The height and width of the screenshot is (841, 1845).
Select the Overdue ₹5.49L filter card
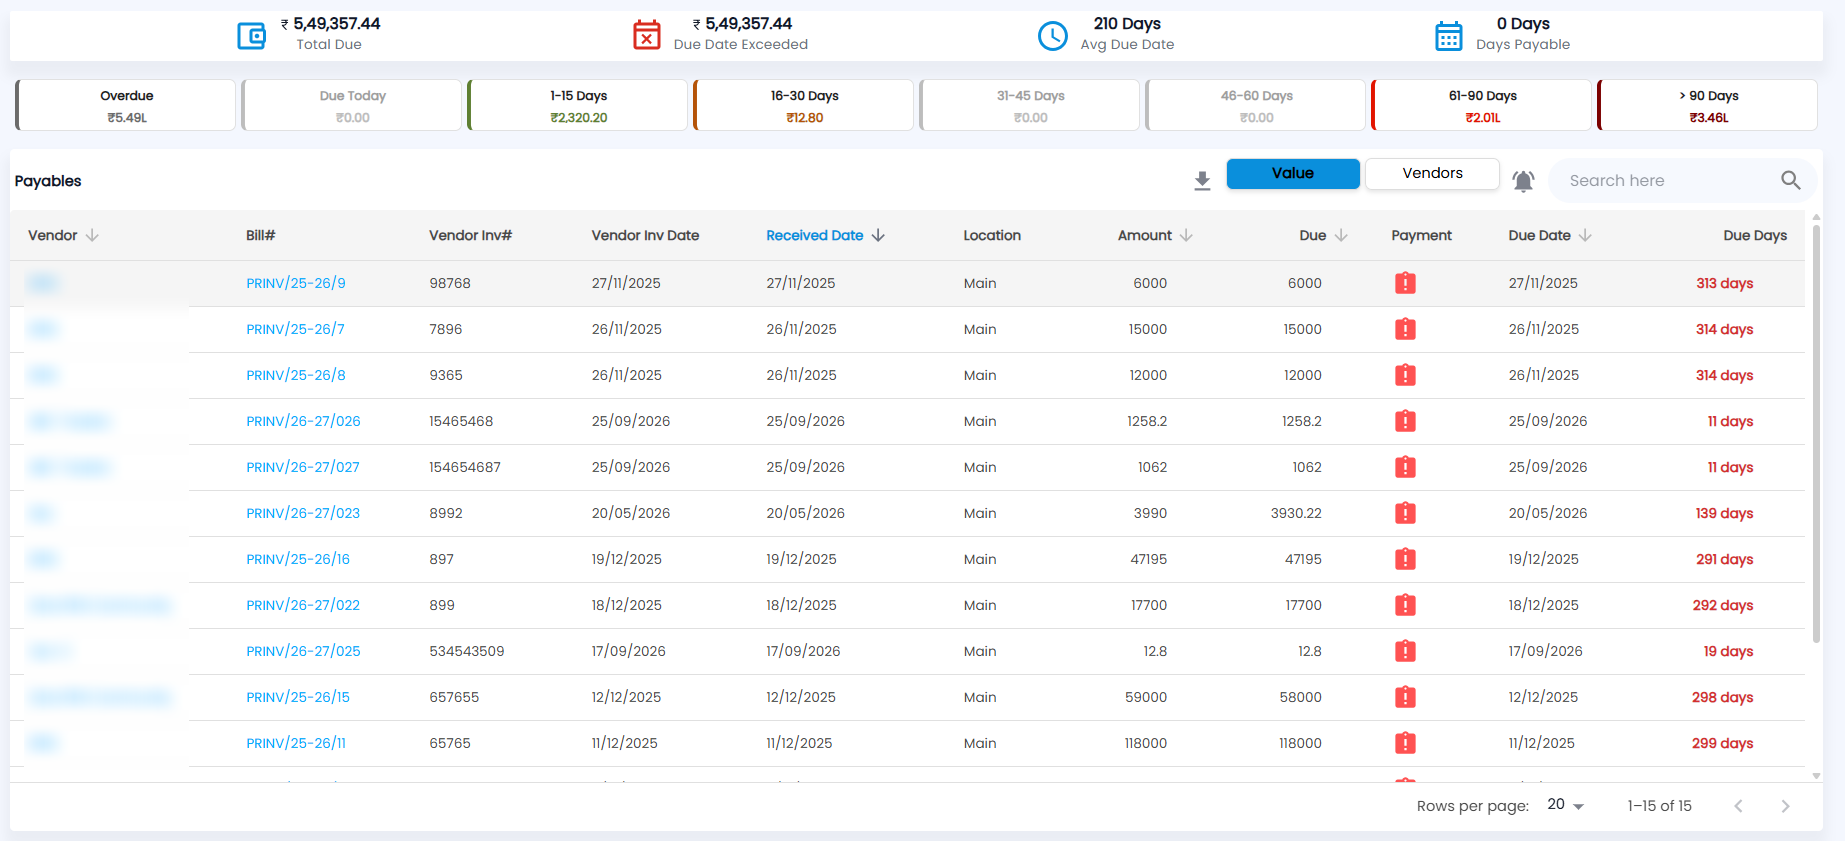click(x=126, y=105)
